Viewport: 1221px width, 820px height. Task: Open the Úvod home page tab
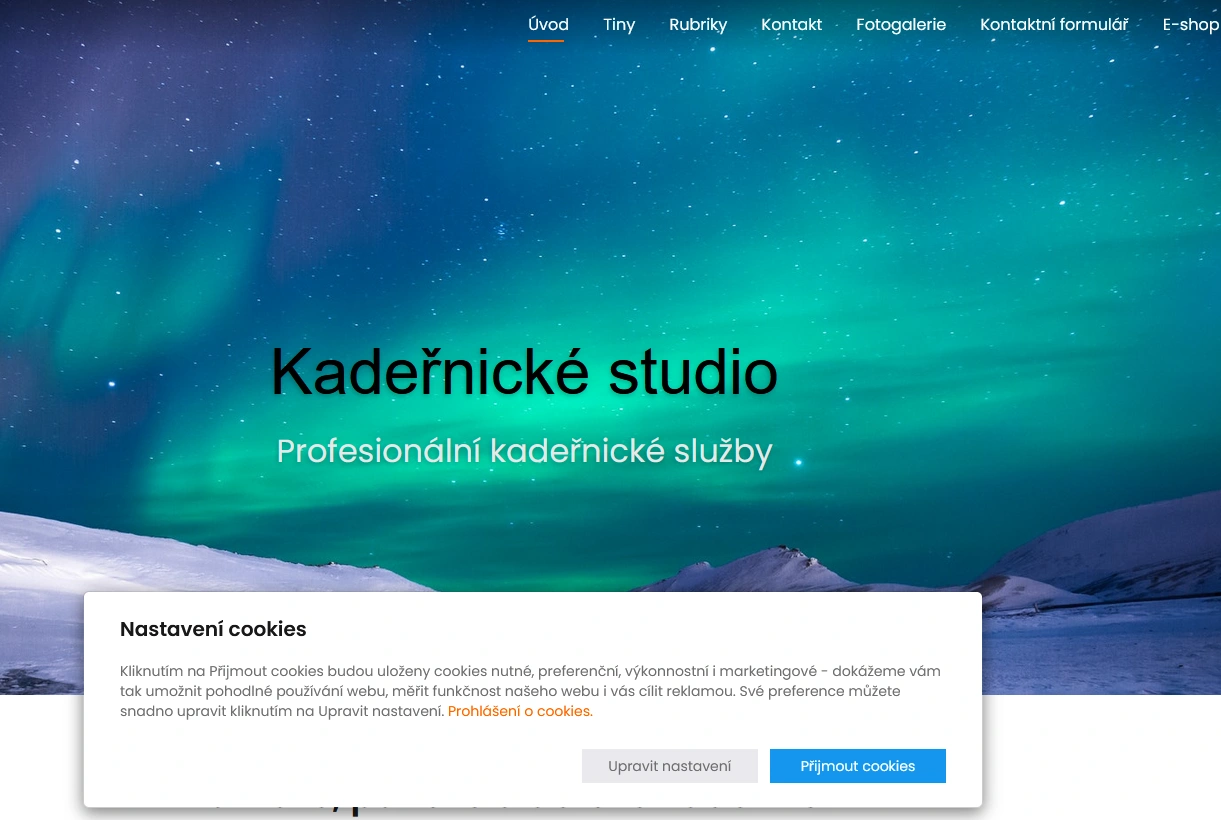[x=548, y=25]
